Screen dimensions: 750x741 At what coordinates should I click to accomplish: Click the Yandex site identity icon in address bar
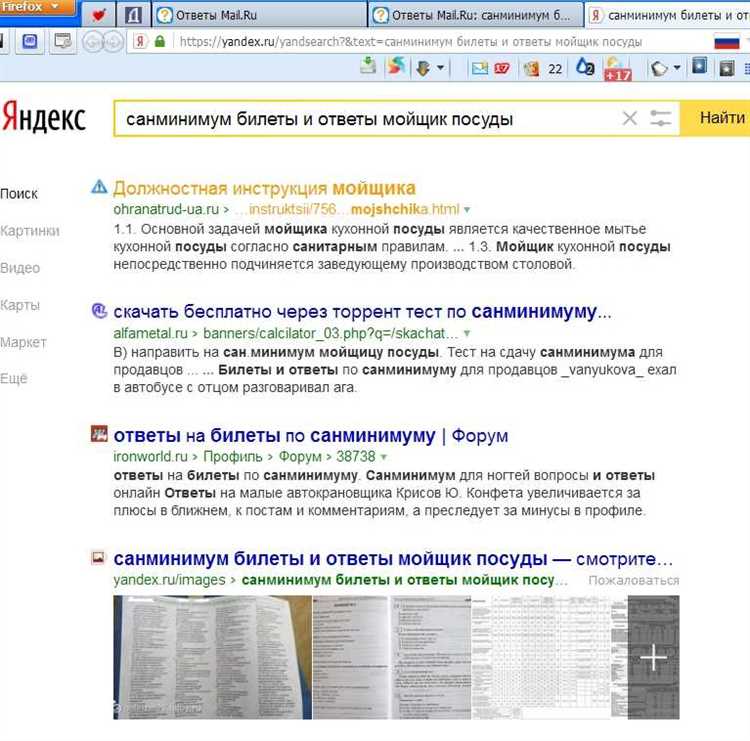tap(140, 42)
